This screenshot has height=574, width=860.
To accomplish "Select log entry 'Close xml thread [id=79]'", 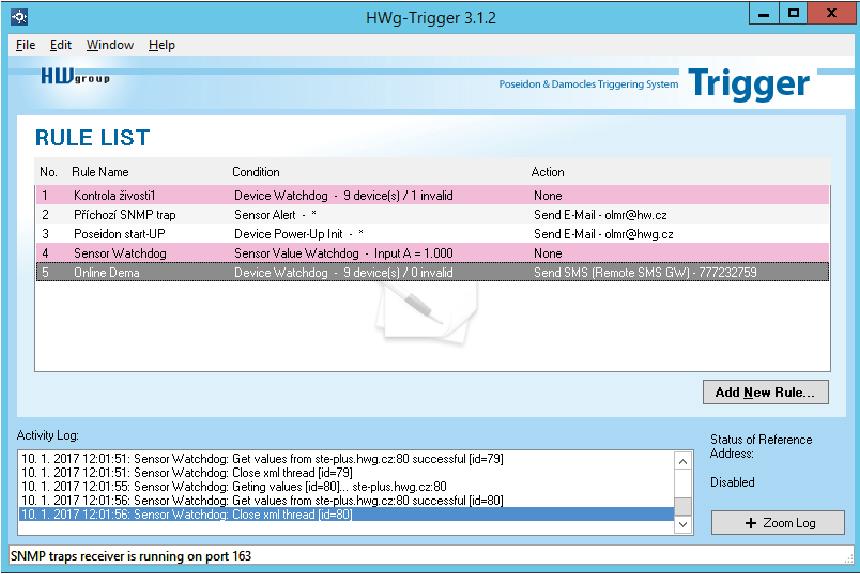I will pyautogui.click(x=347, y=472).
